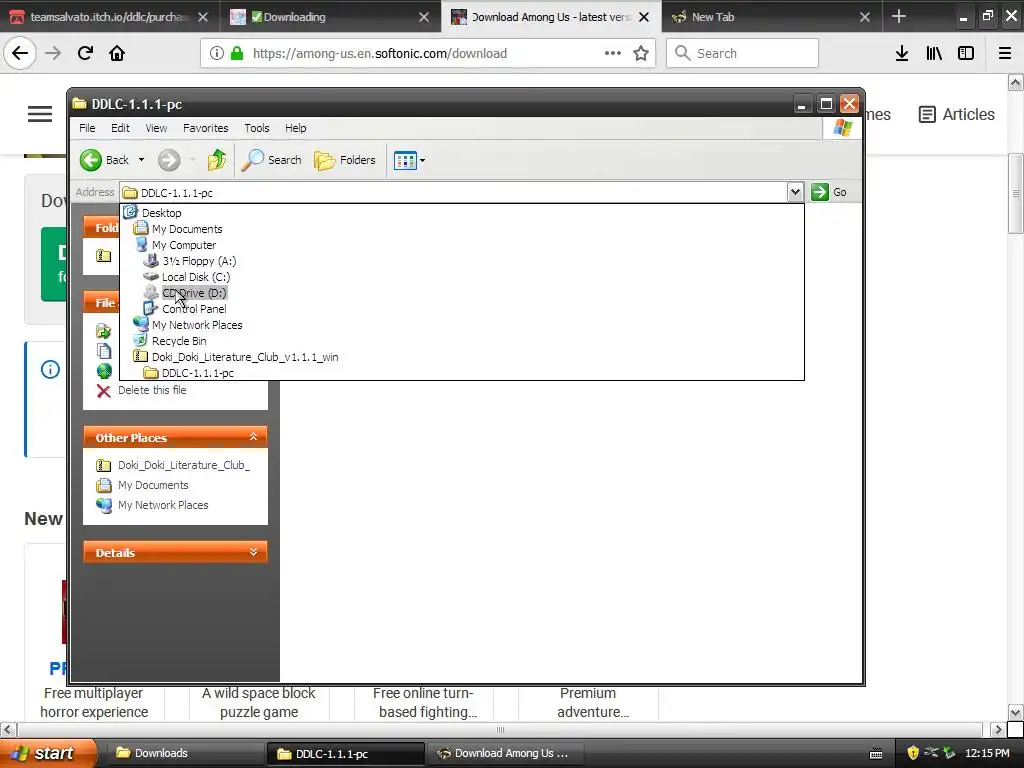Click the security shield tray icon

[912, 753]
